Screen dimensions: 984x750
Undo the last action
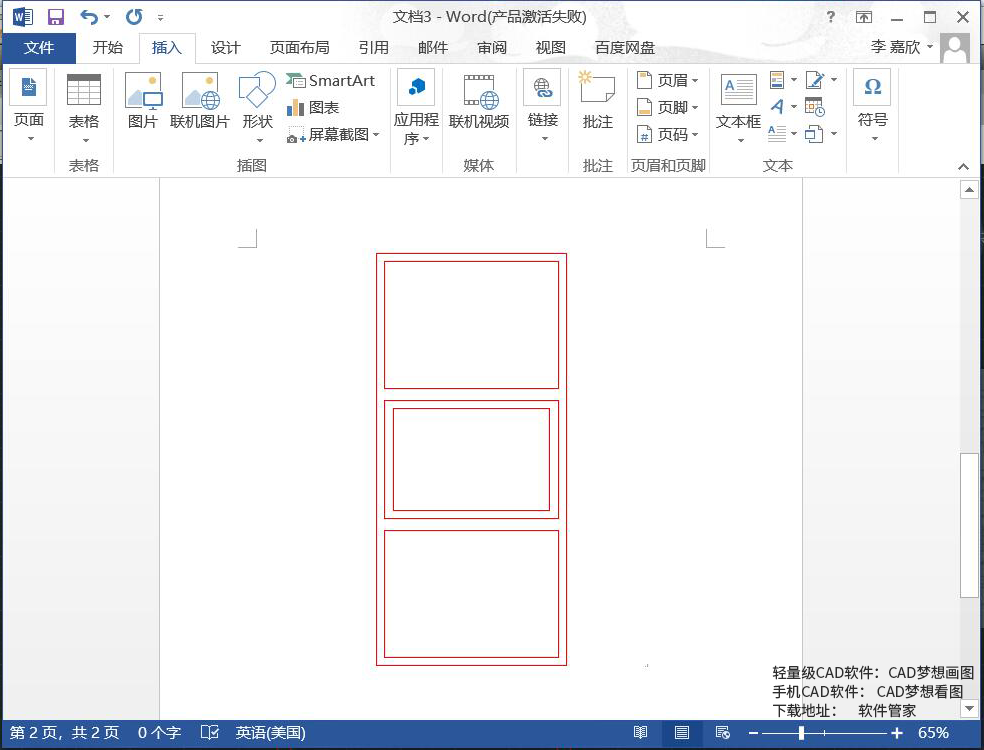[x=89, y=17]
